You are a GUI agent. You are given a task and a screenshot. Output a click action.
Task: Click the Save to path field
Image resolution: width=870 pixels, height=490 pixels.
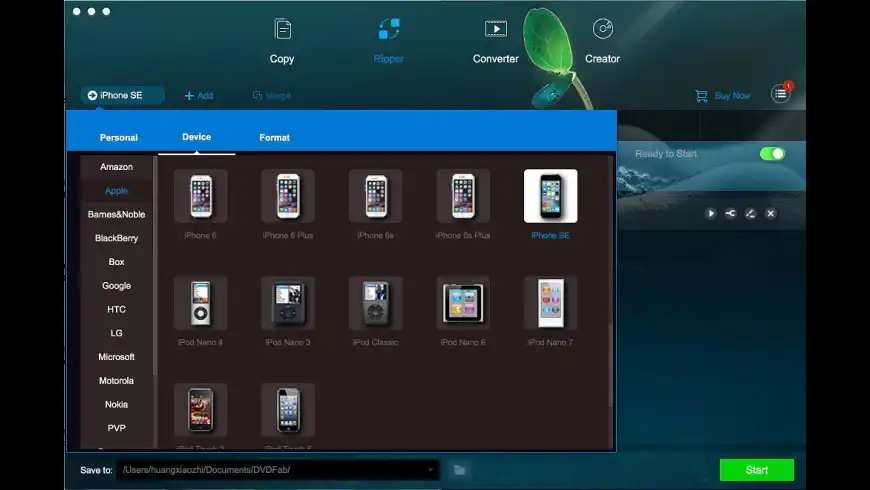[277, 470]
